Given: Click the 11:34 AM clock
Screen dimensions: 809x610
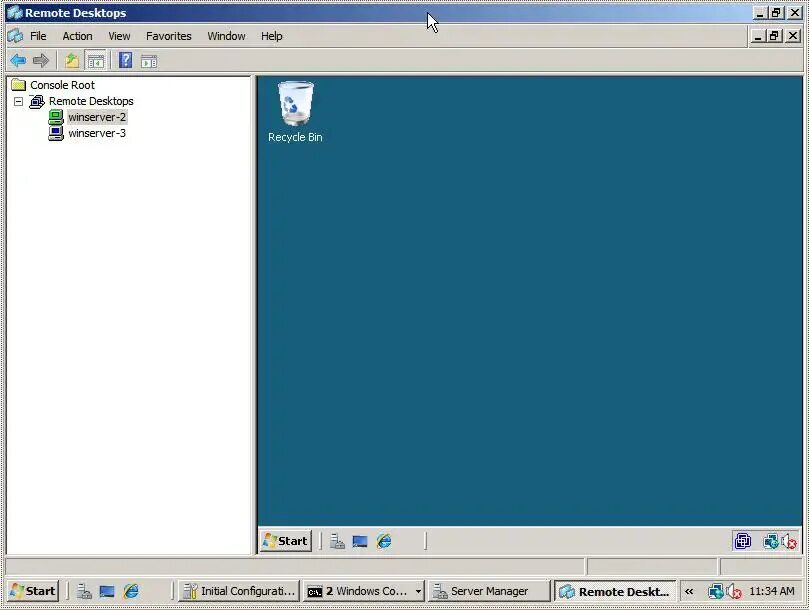Looking at the screenshot, I should (772, 591).
